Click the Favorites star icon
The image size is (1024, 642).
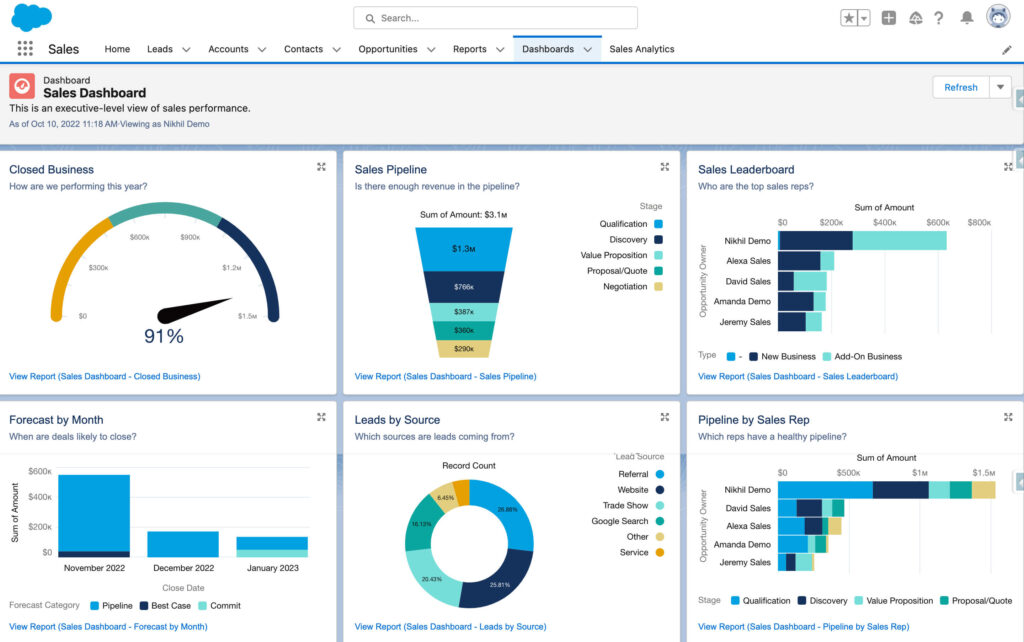849,18
